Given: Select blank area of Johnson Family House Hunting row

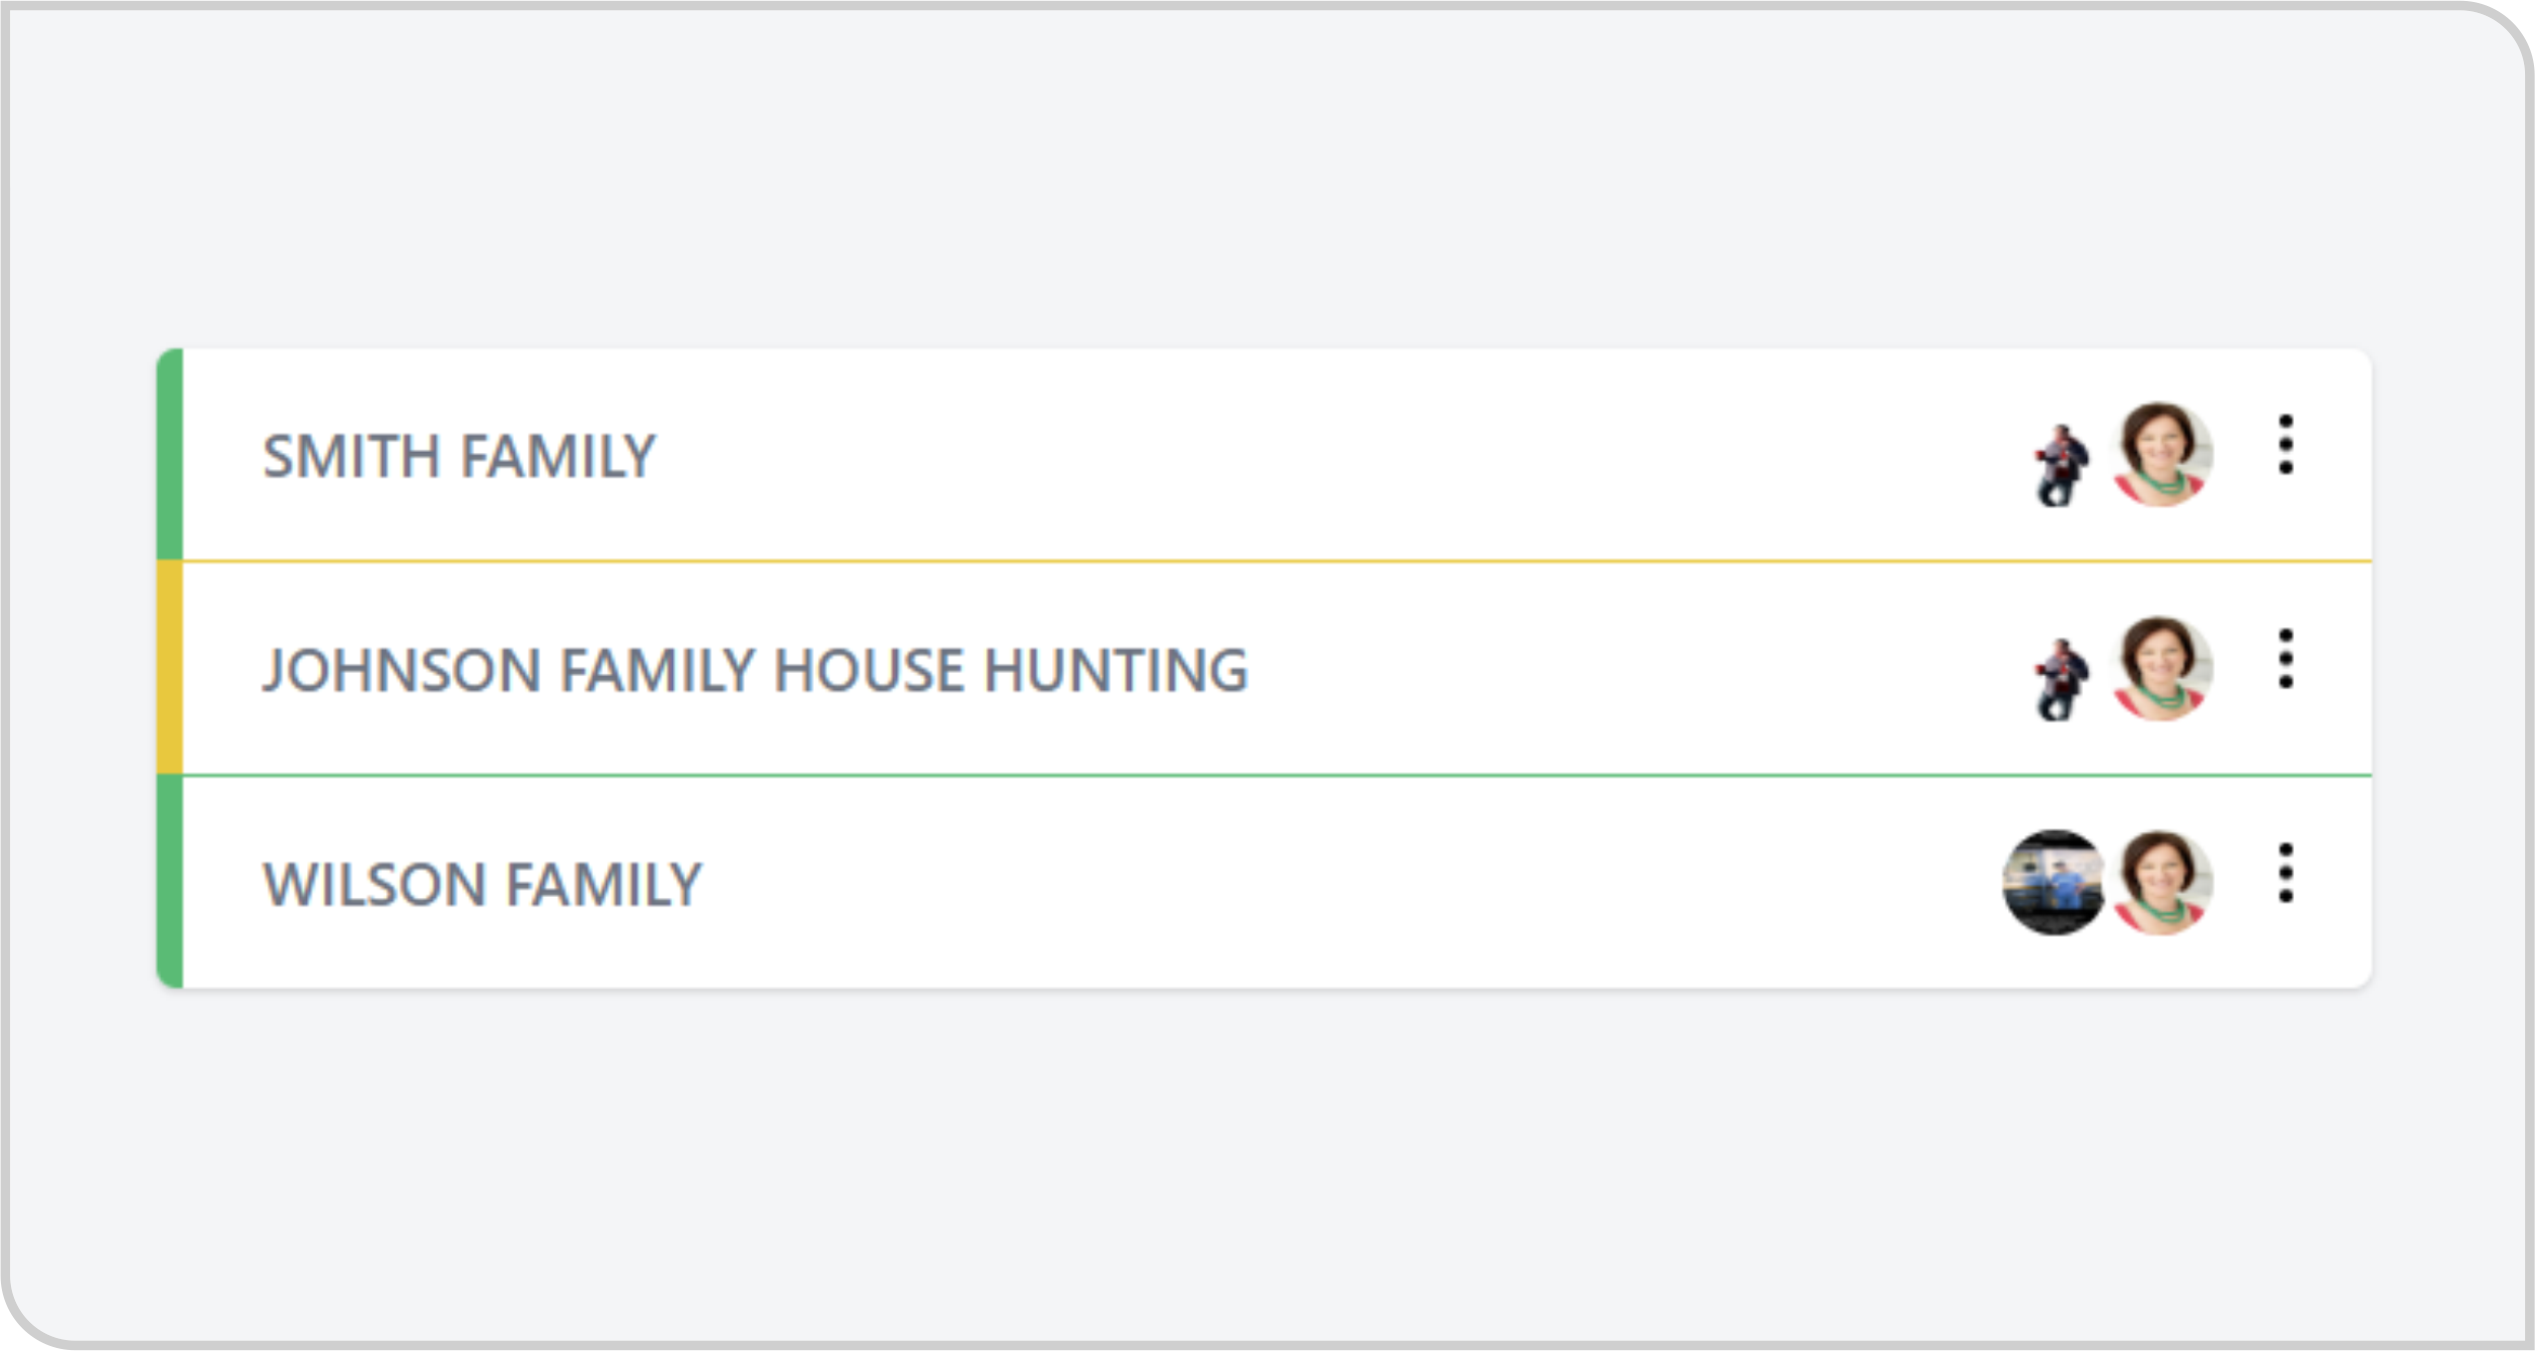Looking at the screenshot, I should [1600, 668].
